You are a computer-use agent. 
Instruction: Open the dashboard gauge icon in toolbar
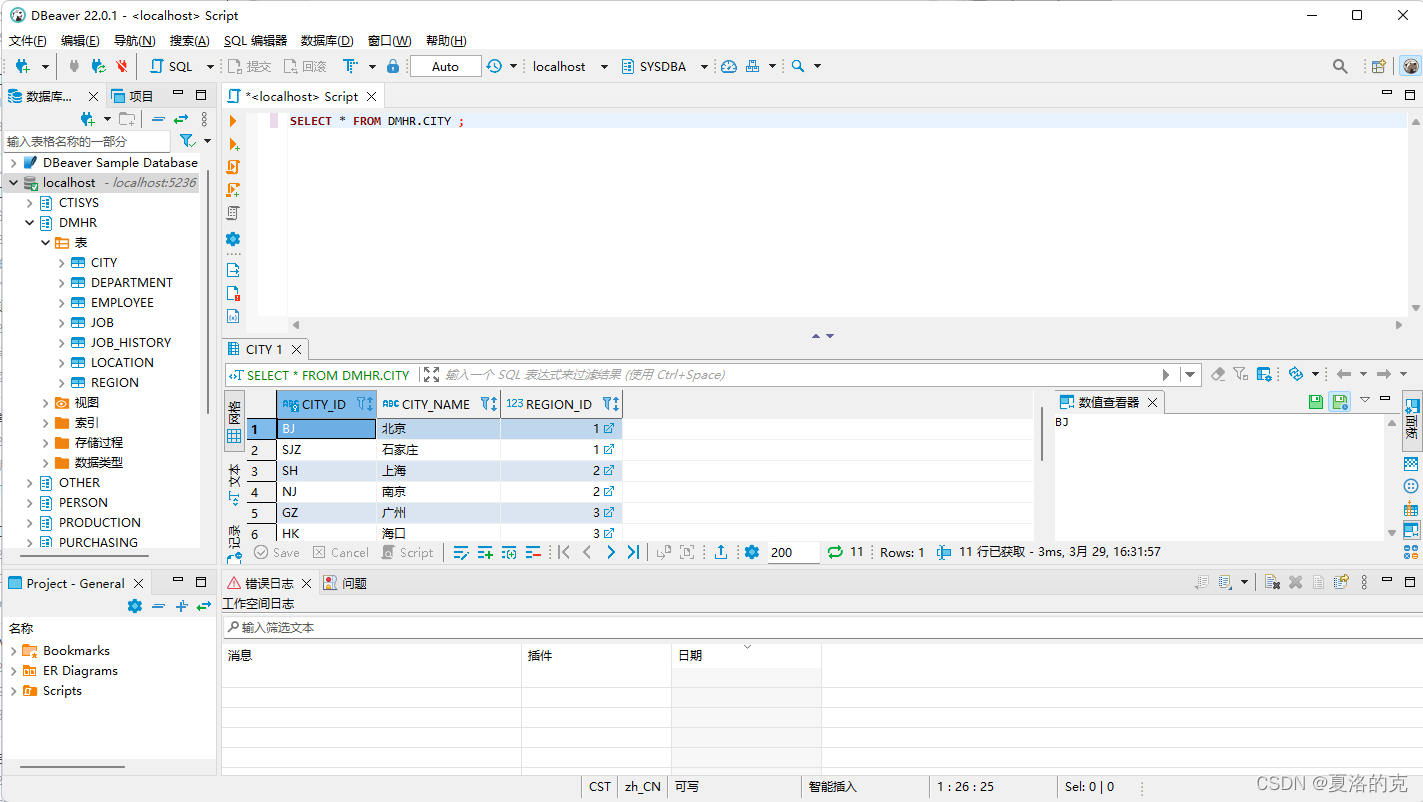point(729,66)
